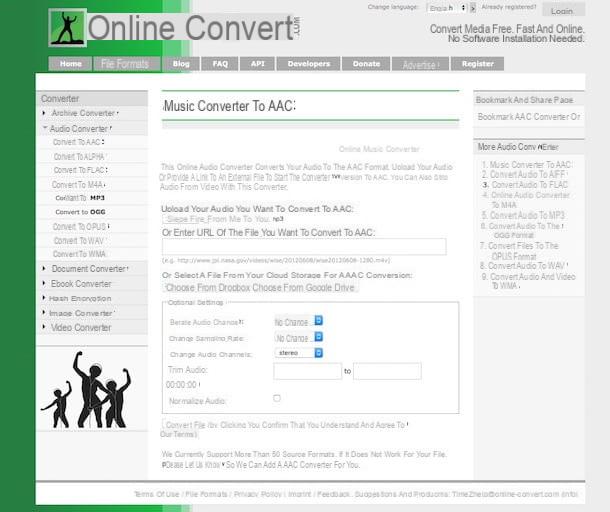The image size is (610, 512).
Task: Open the Our Terms link
Action: [x=178, y=435]
